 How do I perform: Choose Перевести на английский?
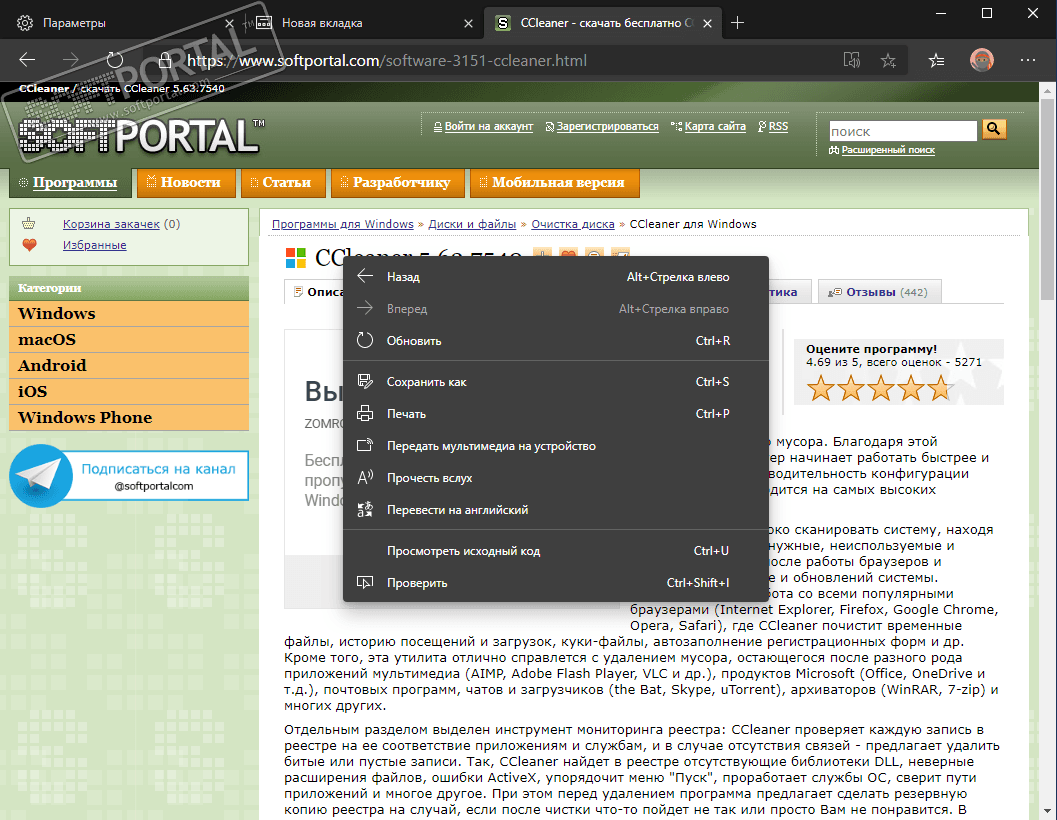pyautogui.click(x=556, y=510)
